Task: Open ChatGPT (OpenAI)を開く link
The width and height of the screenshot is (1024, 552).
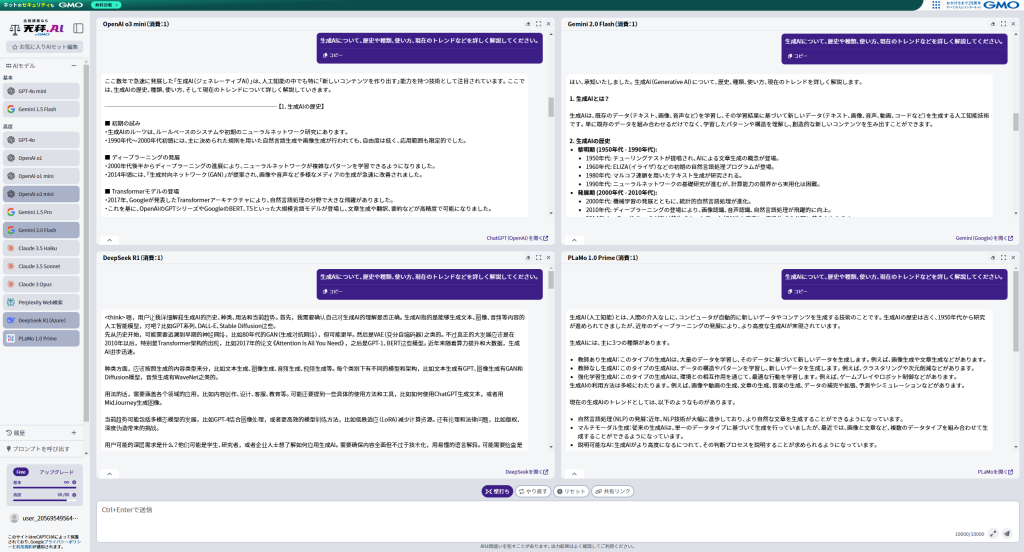Action: click(x=517, y=238)
